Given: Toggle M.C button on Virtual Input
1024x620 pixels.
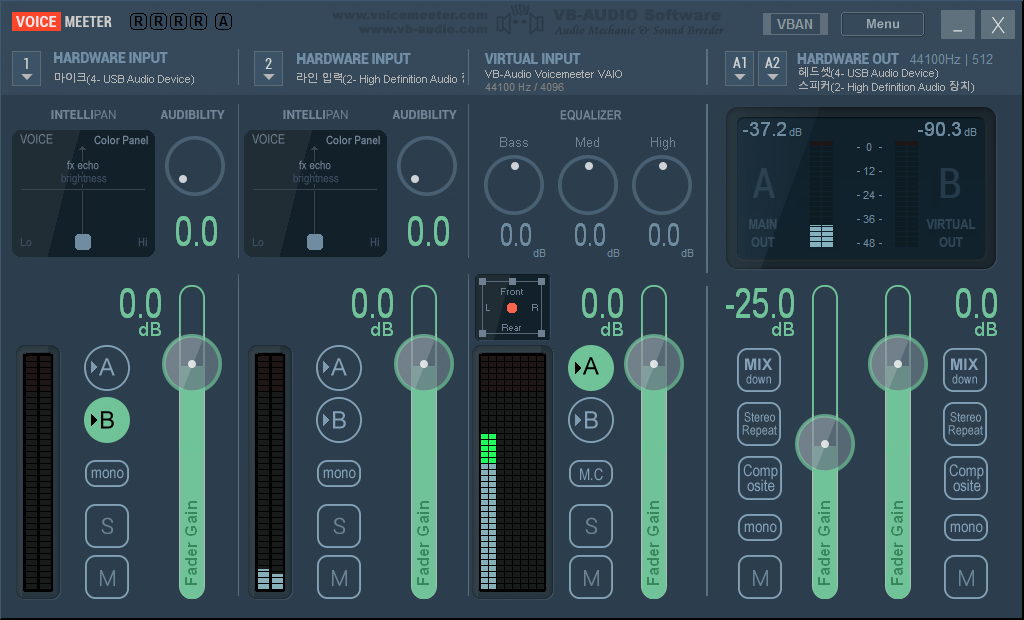Looking at the screenshot, I should [x=590, y=474].
